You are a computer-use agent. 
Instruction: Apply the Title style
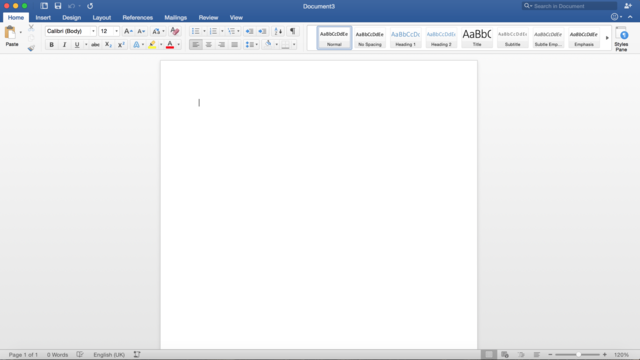pos(477,38)
